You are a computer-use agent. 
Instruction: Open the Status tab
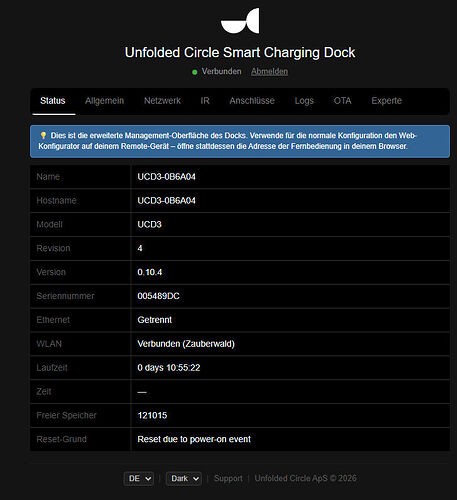click(x=53, y=101)
